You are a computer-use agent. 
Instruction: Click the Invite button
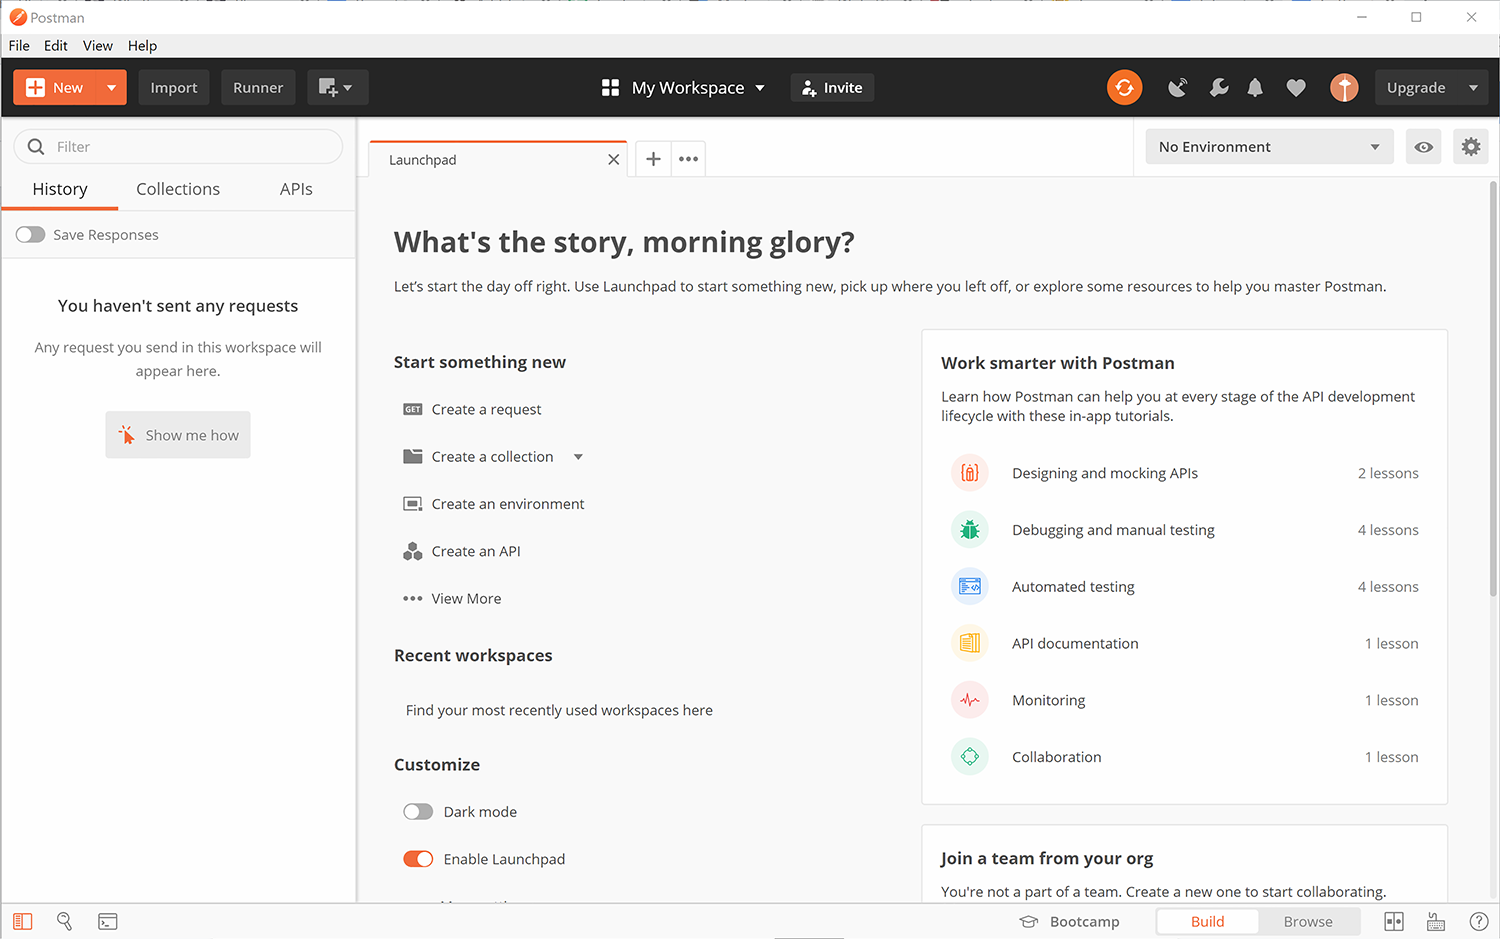click(x=832, y=87)
